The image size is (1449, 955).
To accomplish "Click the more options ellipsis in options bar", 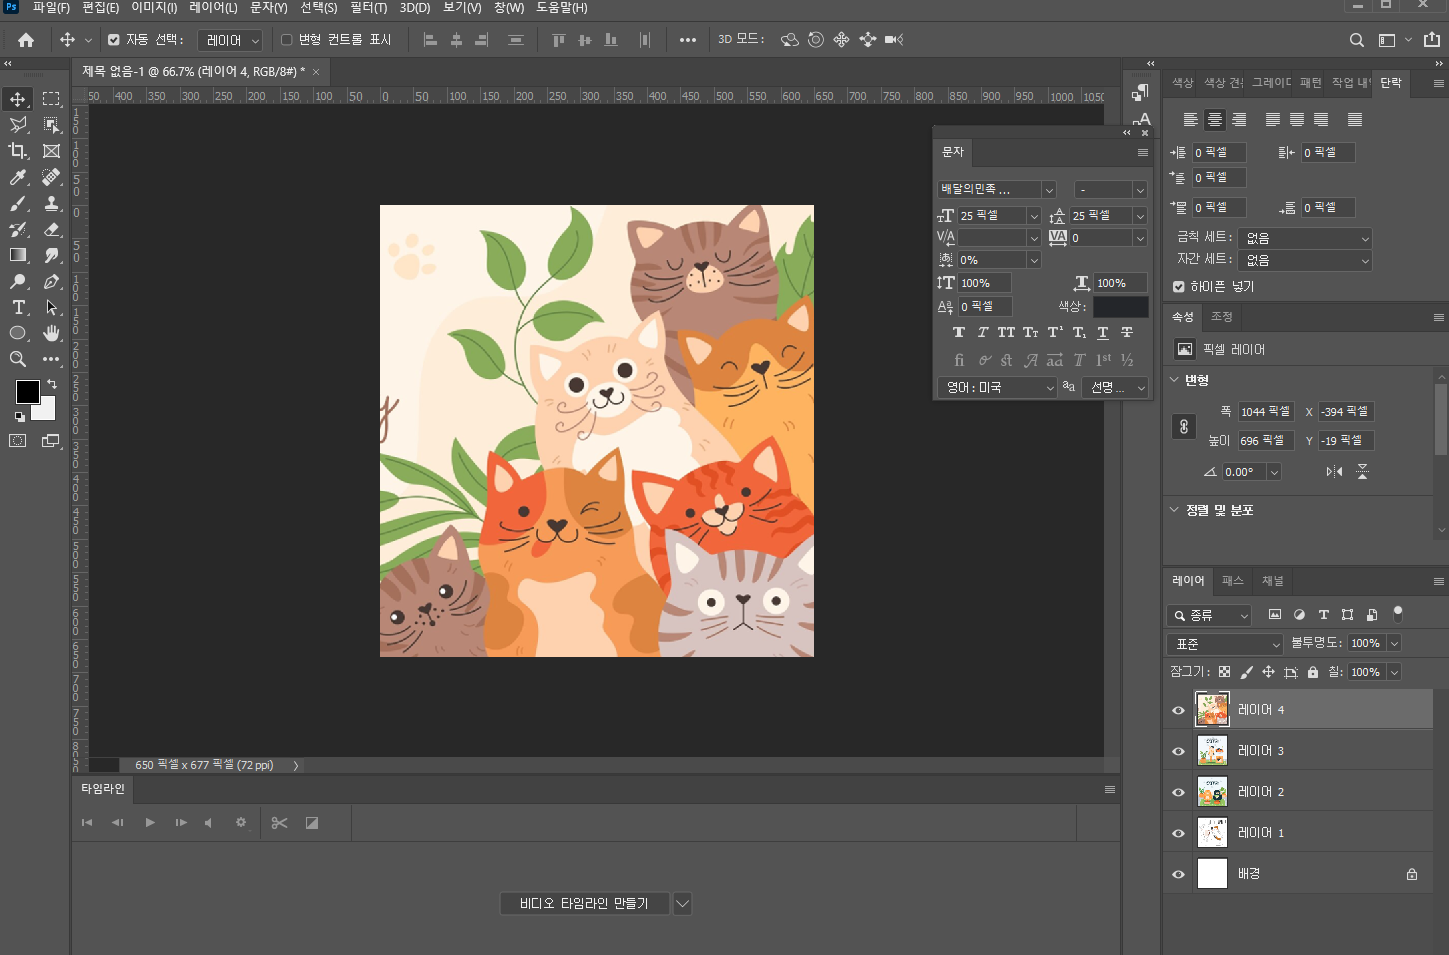I will point(688,40).
